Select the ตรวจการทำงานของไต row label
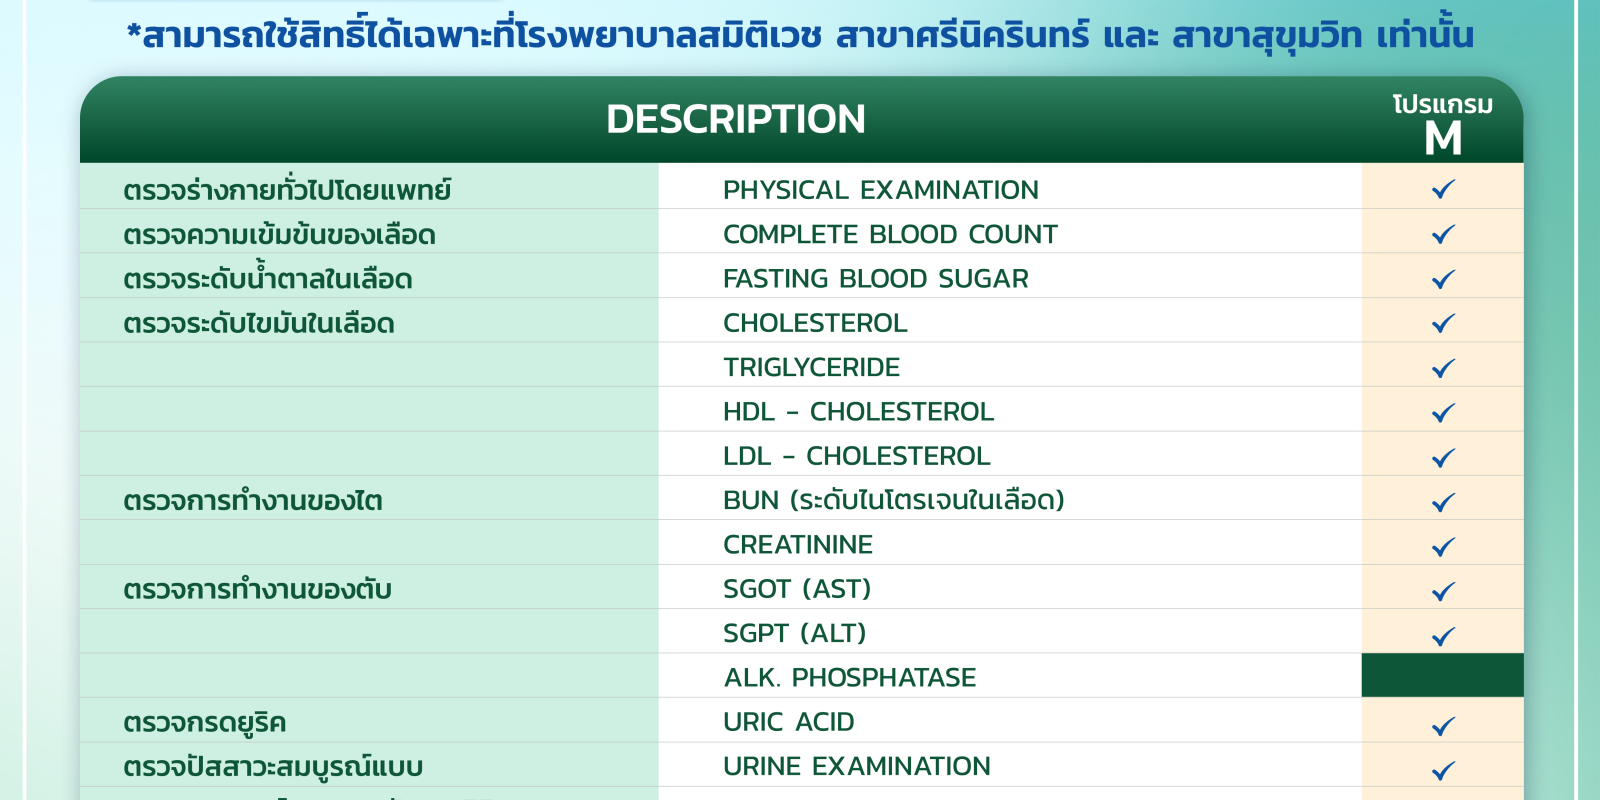Image resolution: width=1600 pixels, height=800 pixels. [253, 500]
